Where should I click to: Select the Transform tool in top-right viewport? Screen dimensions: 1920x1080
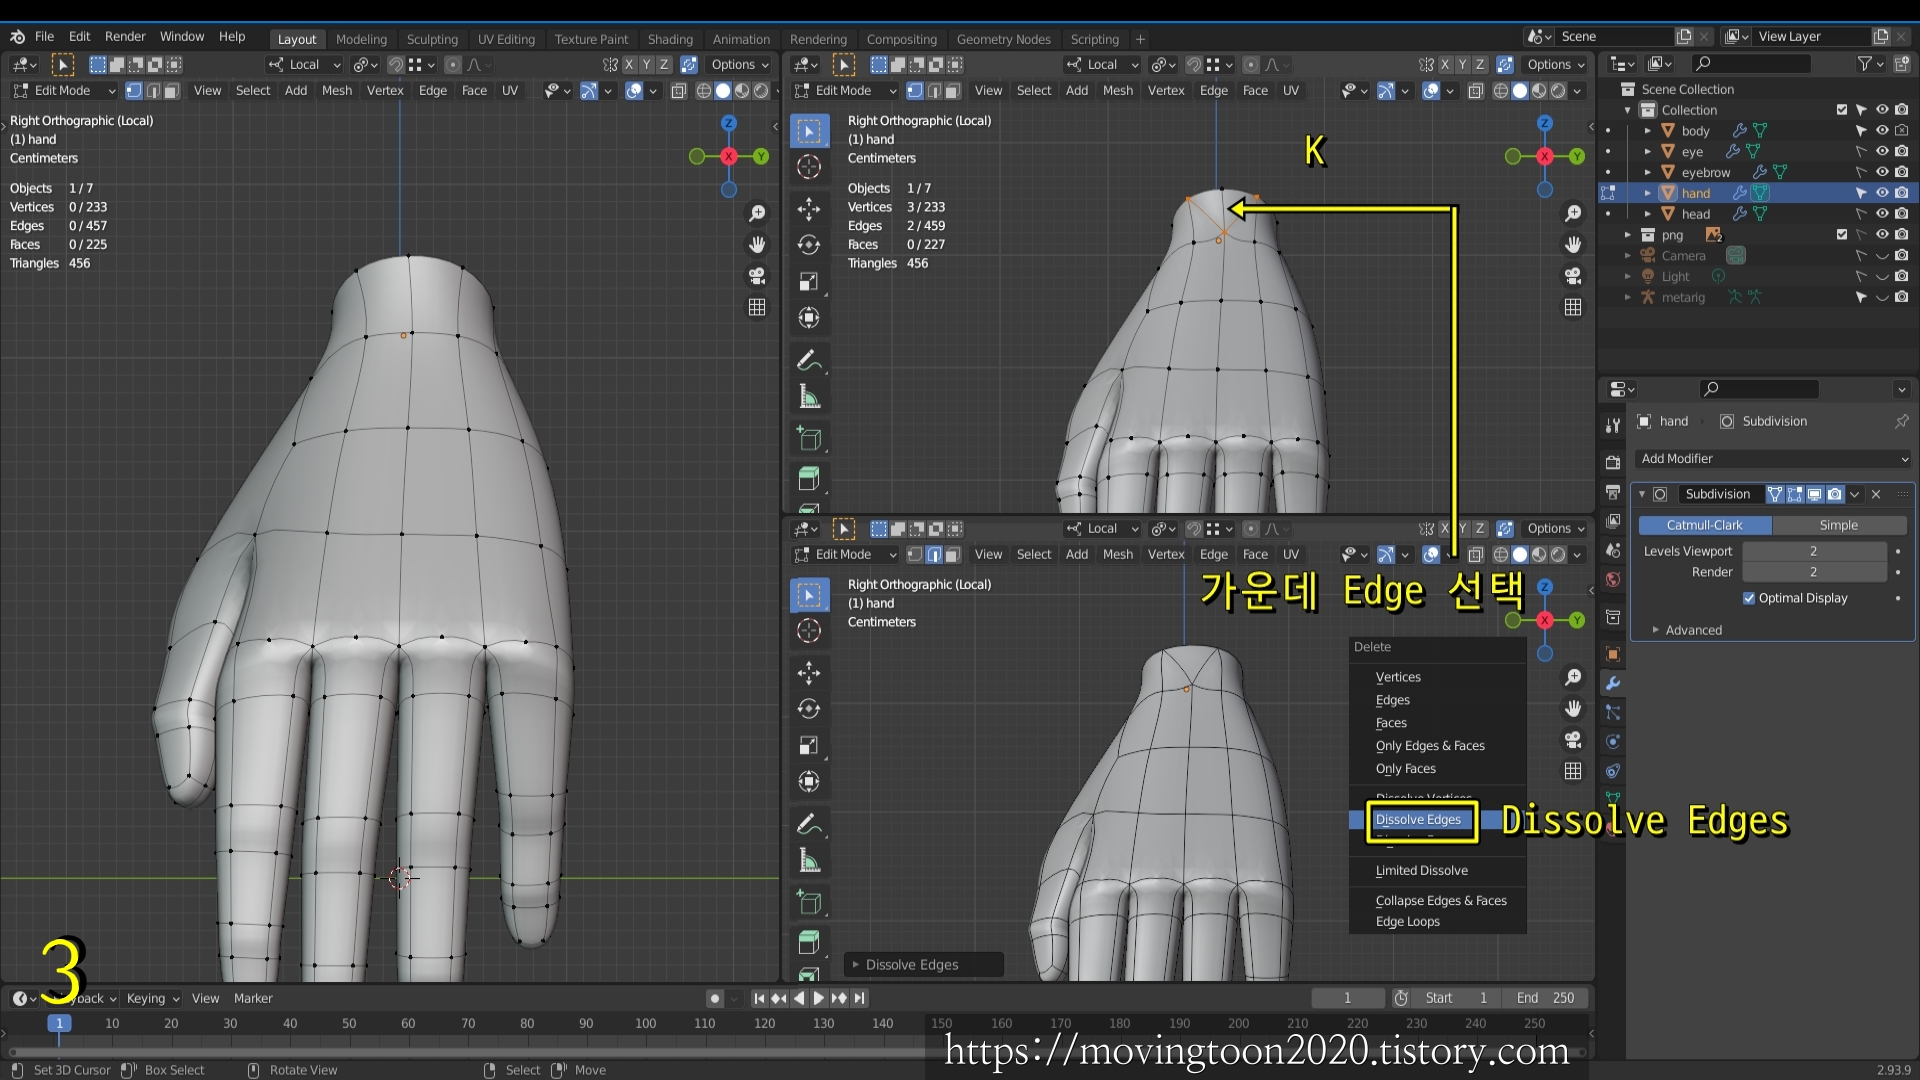tap(809, 318)
